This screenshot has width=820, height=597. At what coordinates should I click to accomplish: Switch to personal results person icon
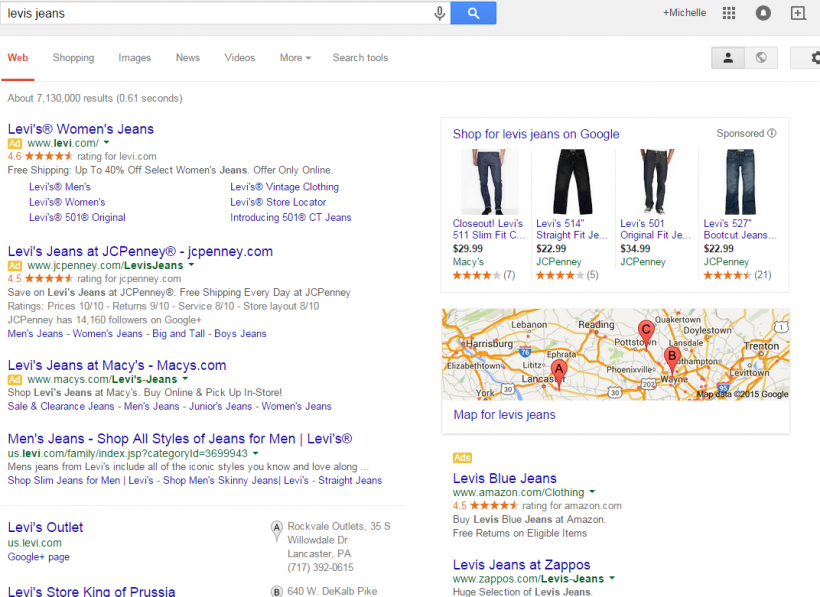(728, 58)
